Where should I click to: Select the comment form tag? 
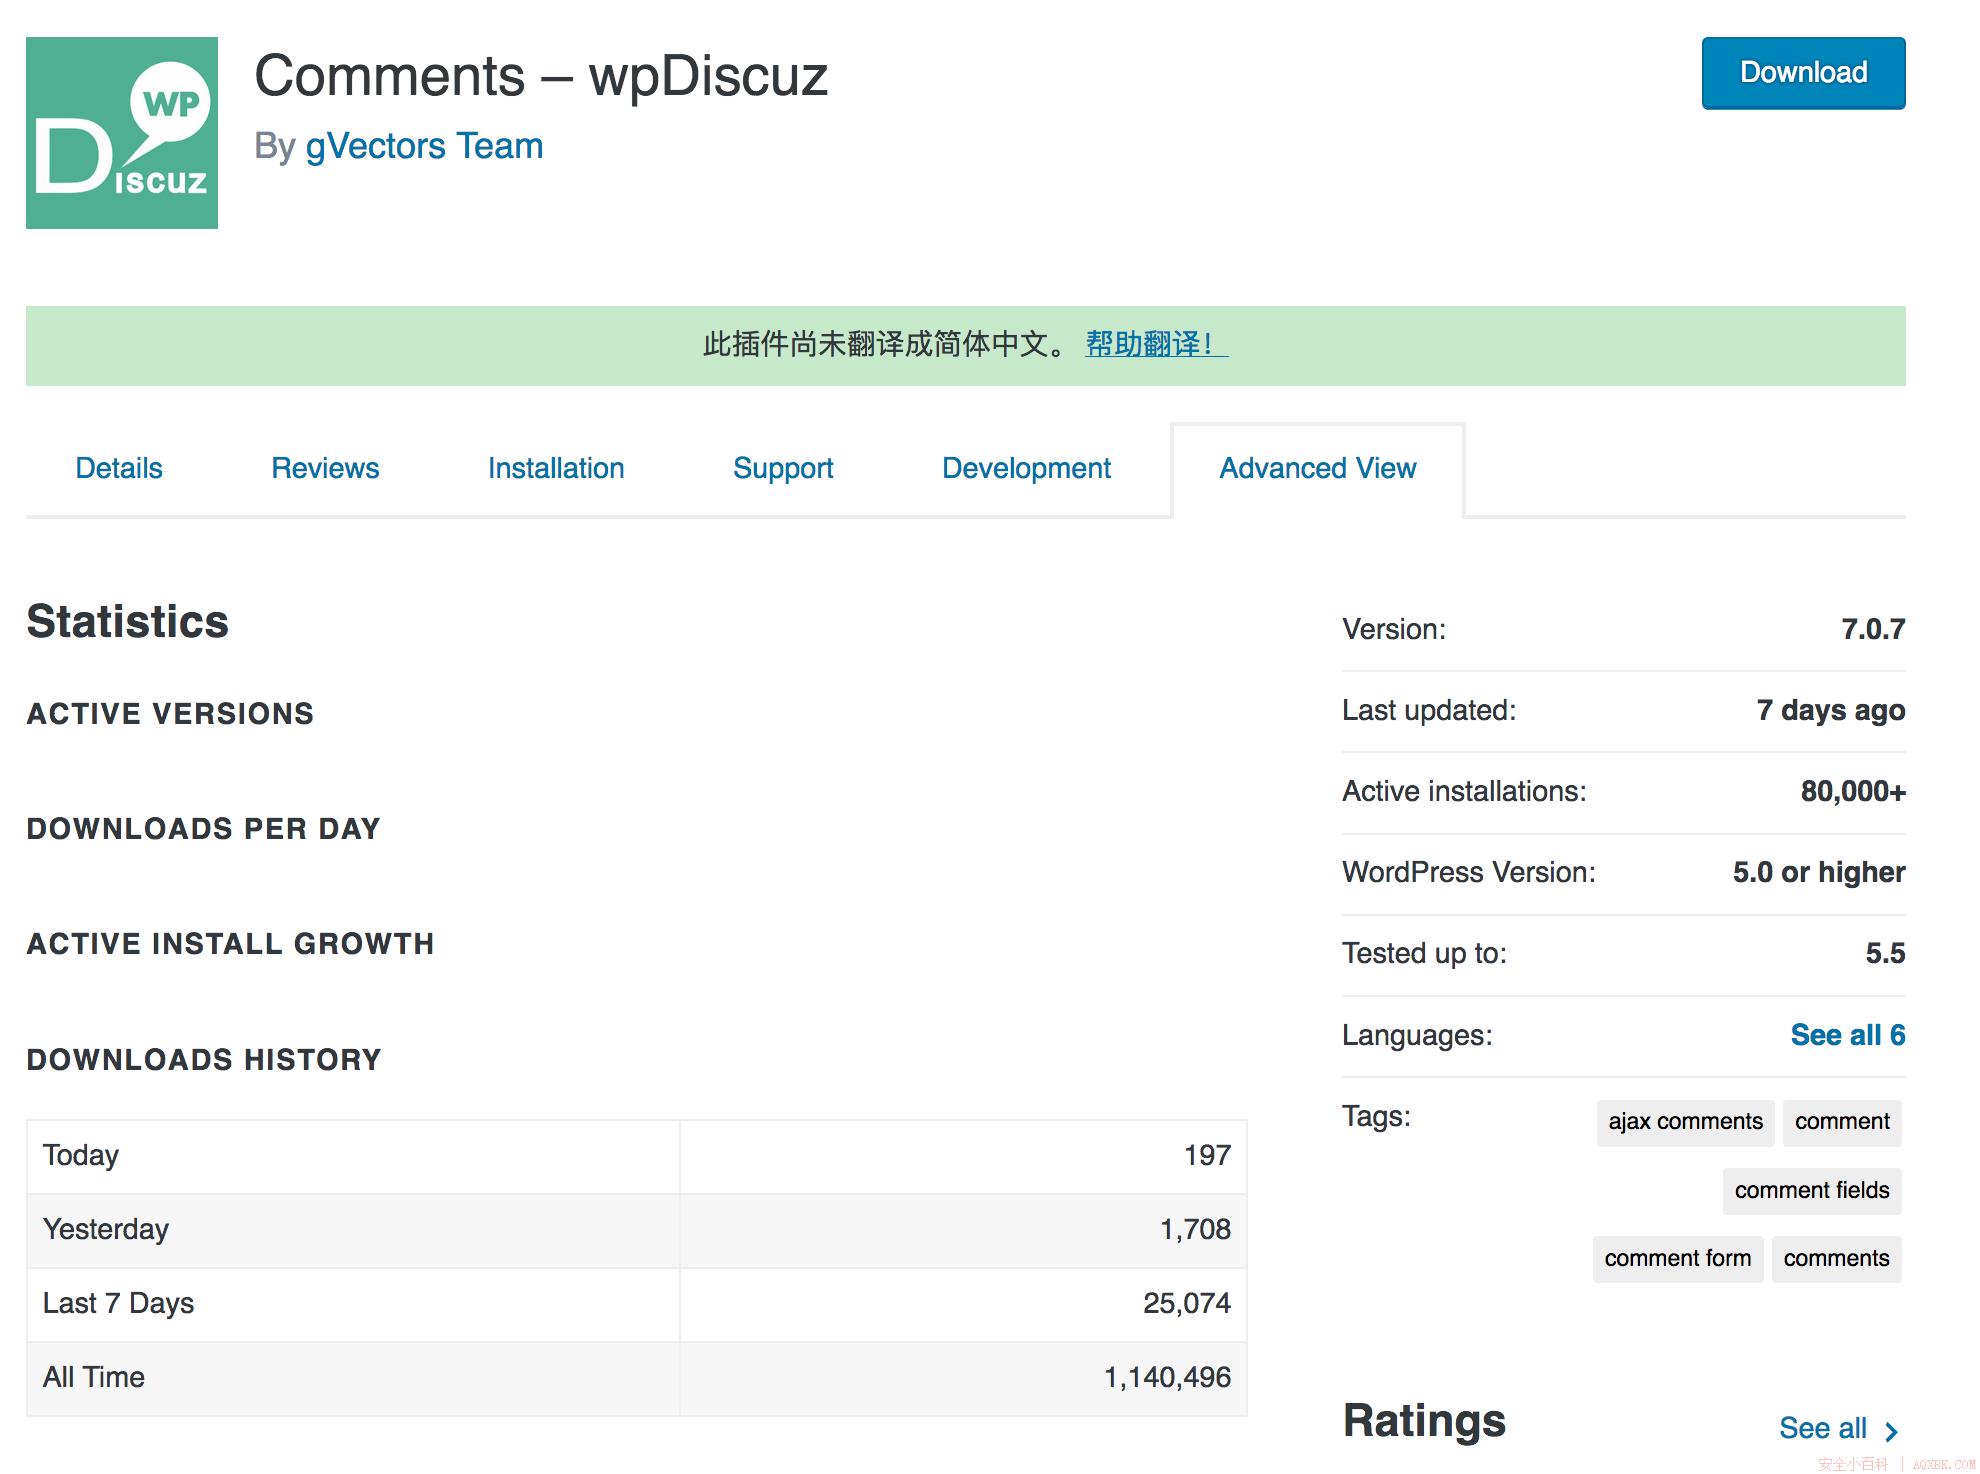[1678, 1259]
